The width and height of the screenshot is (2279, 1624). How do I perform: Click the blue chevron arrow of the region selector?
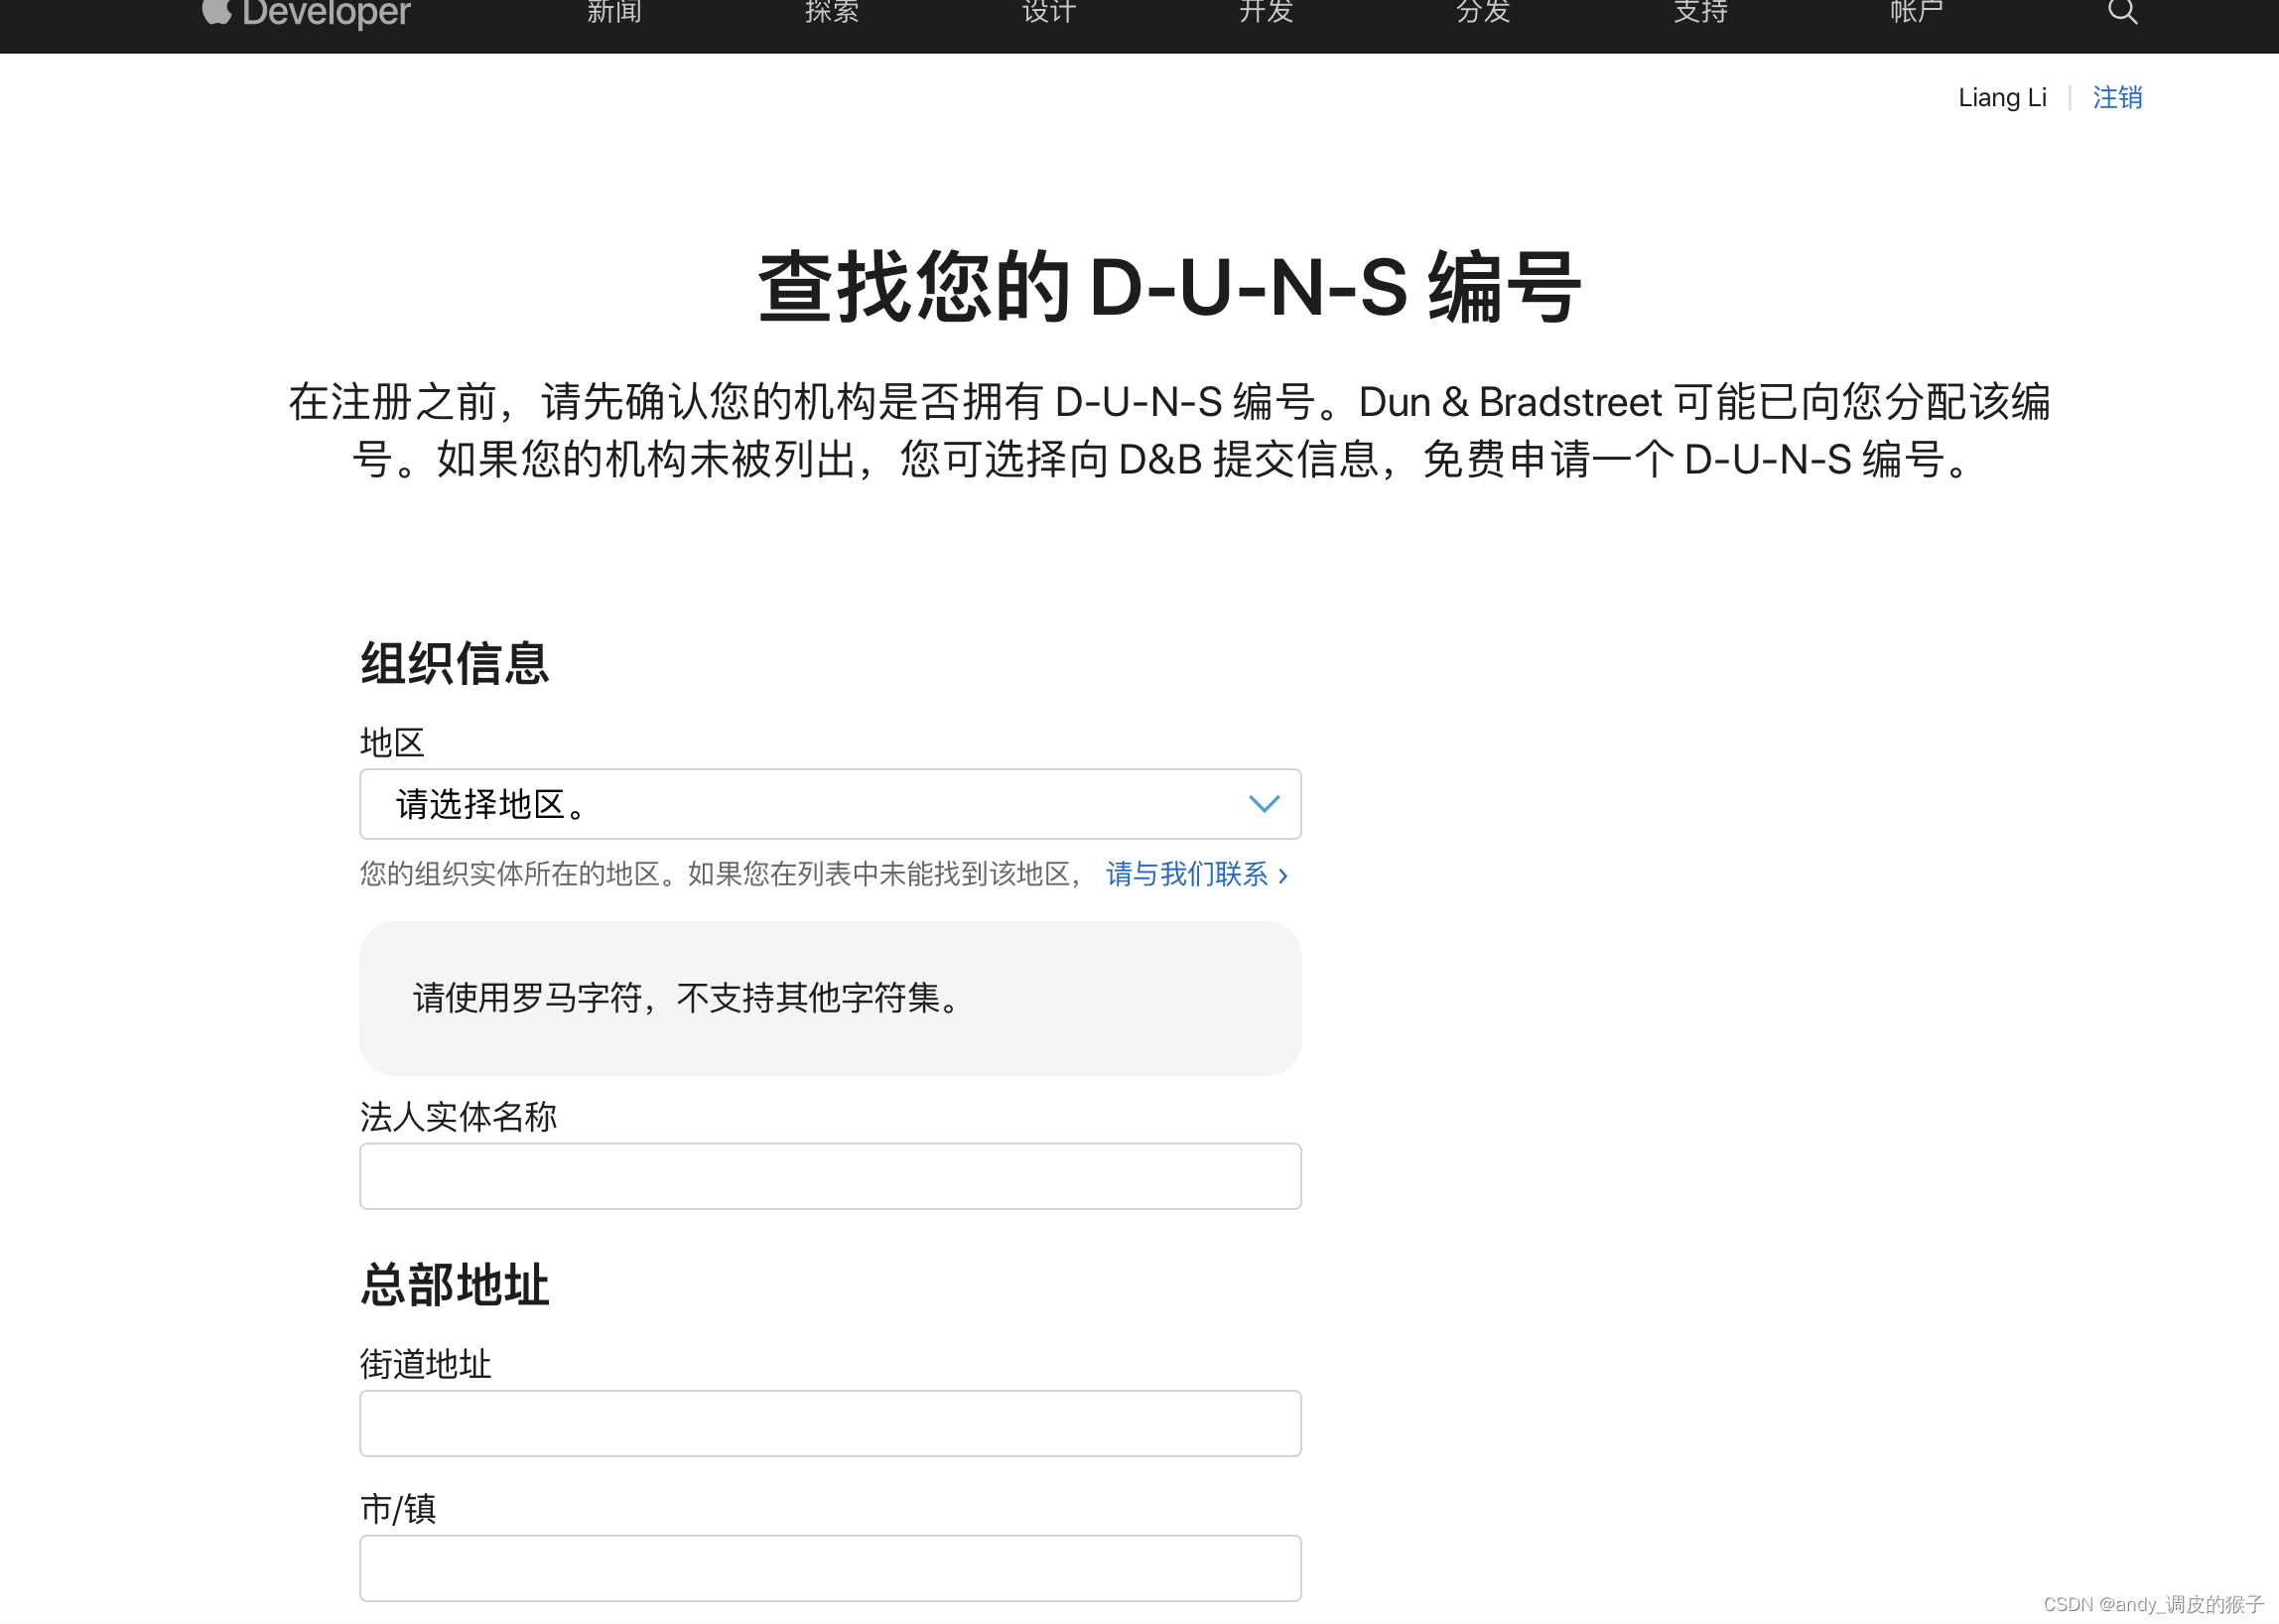pyautogui.click(x=1264, y=804)
